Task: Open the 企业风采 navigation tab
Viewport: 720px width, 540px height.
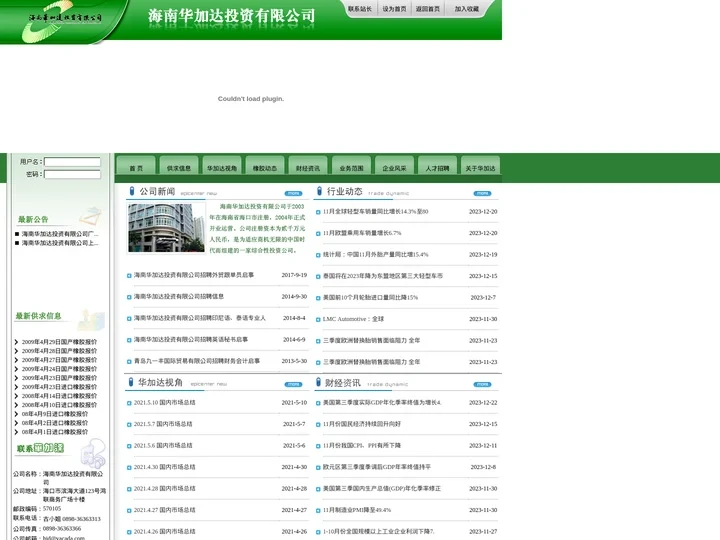Action: pos(394,165)
